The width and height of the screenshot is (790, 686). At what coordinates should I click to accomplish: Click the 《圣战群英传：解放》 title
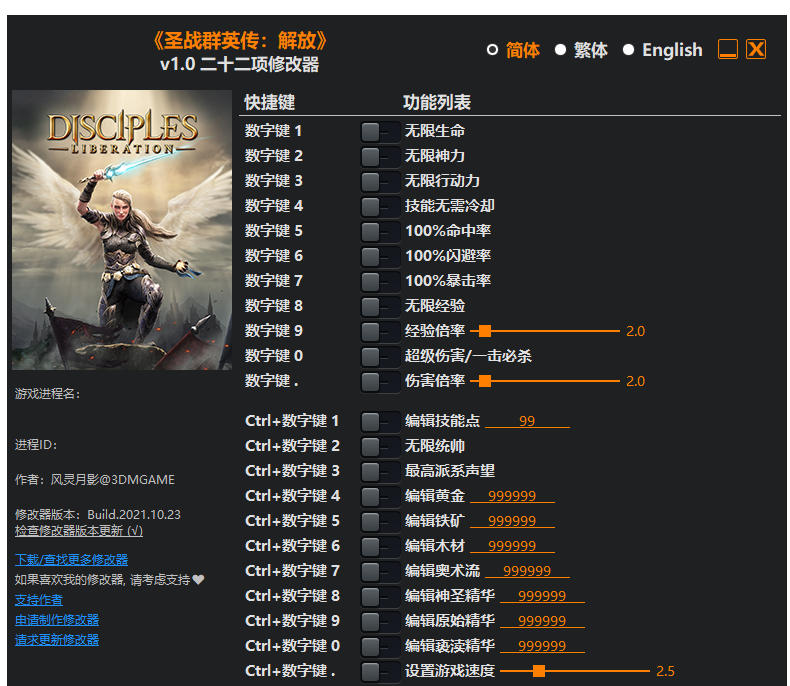[x=240, y=41]
